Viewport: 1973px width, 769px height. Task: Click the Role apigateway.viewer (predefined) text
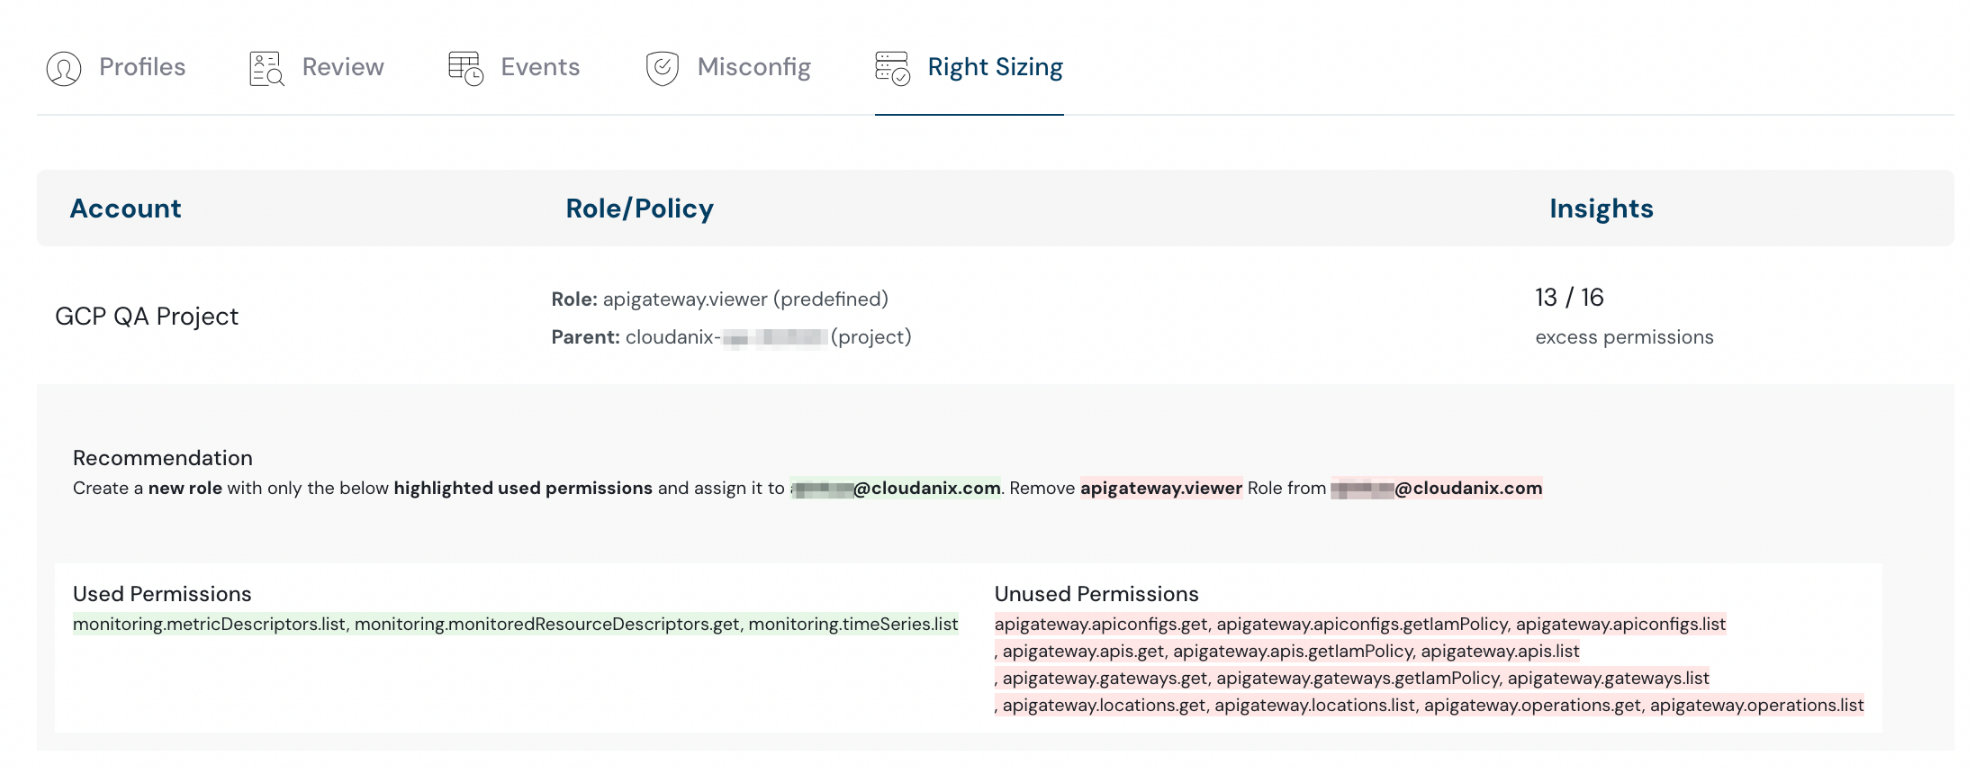719,299
